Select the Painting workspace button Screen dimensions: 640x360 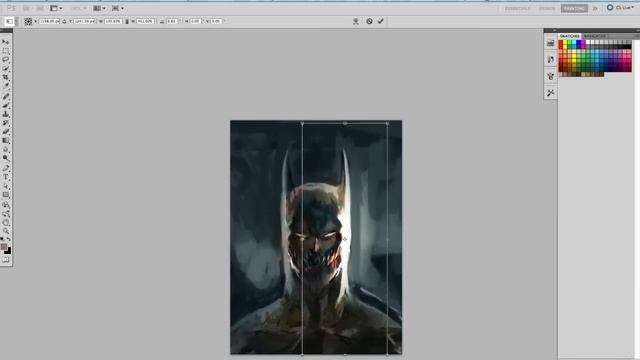click(x=574, y=8)
